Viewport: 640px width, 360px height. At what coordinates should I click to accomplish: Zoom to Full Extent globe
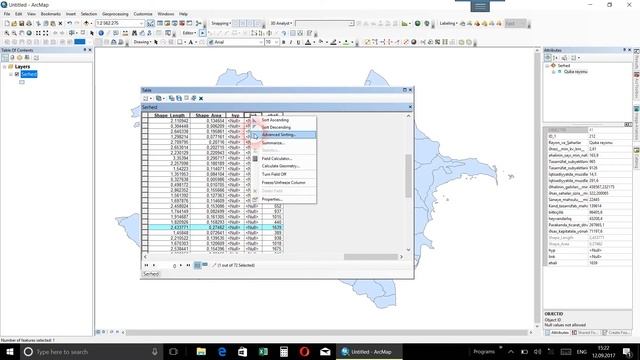tap(29, 33)
